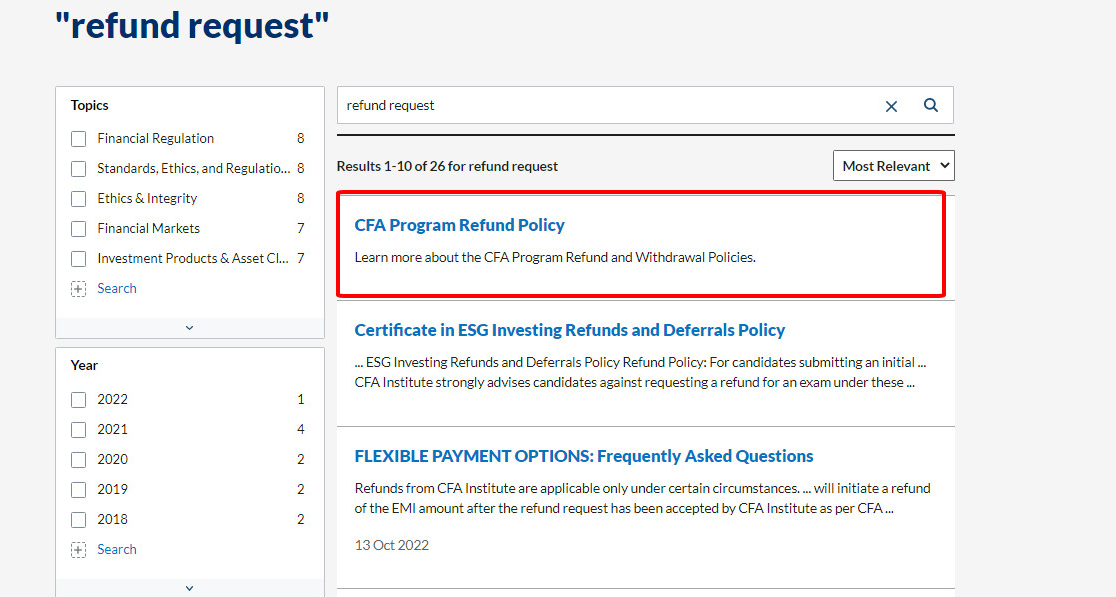
Task: Select the 2022 year checkbox
Action: click(x=78, y=399)
